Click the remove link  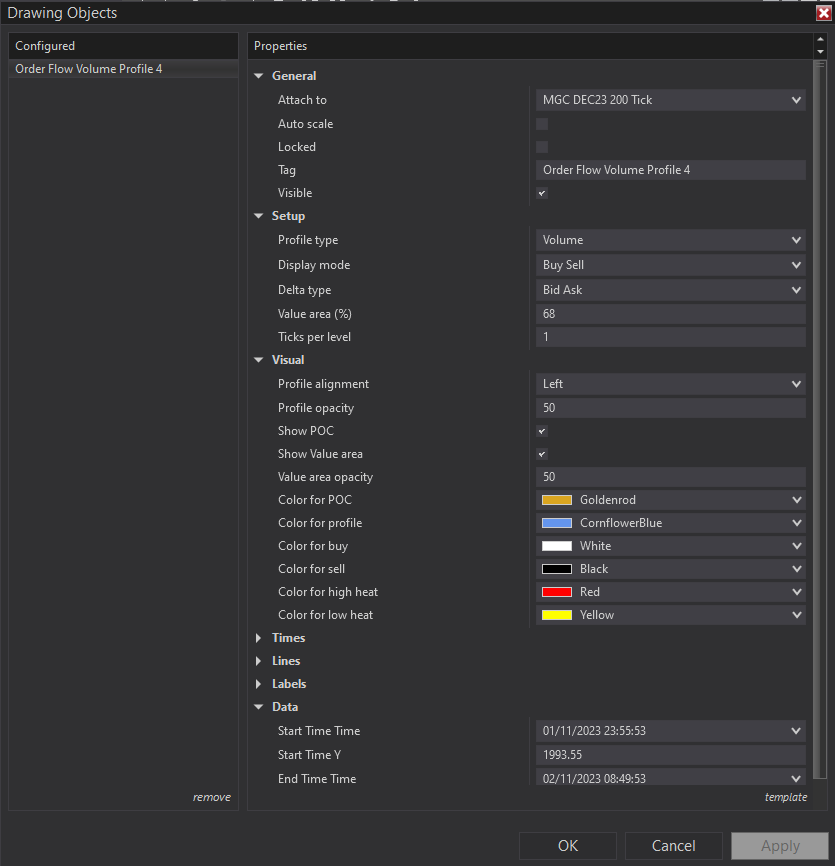point(211,797)
